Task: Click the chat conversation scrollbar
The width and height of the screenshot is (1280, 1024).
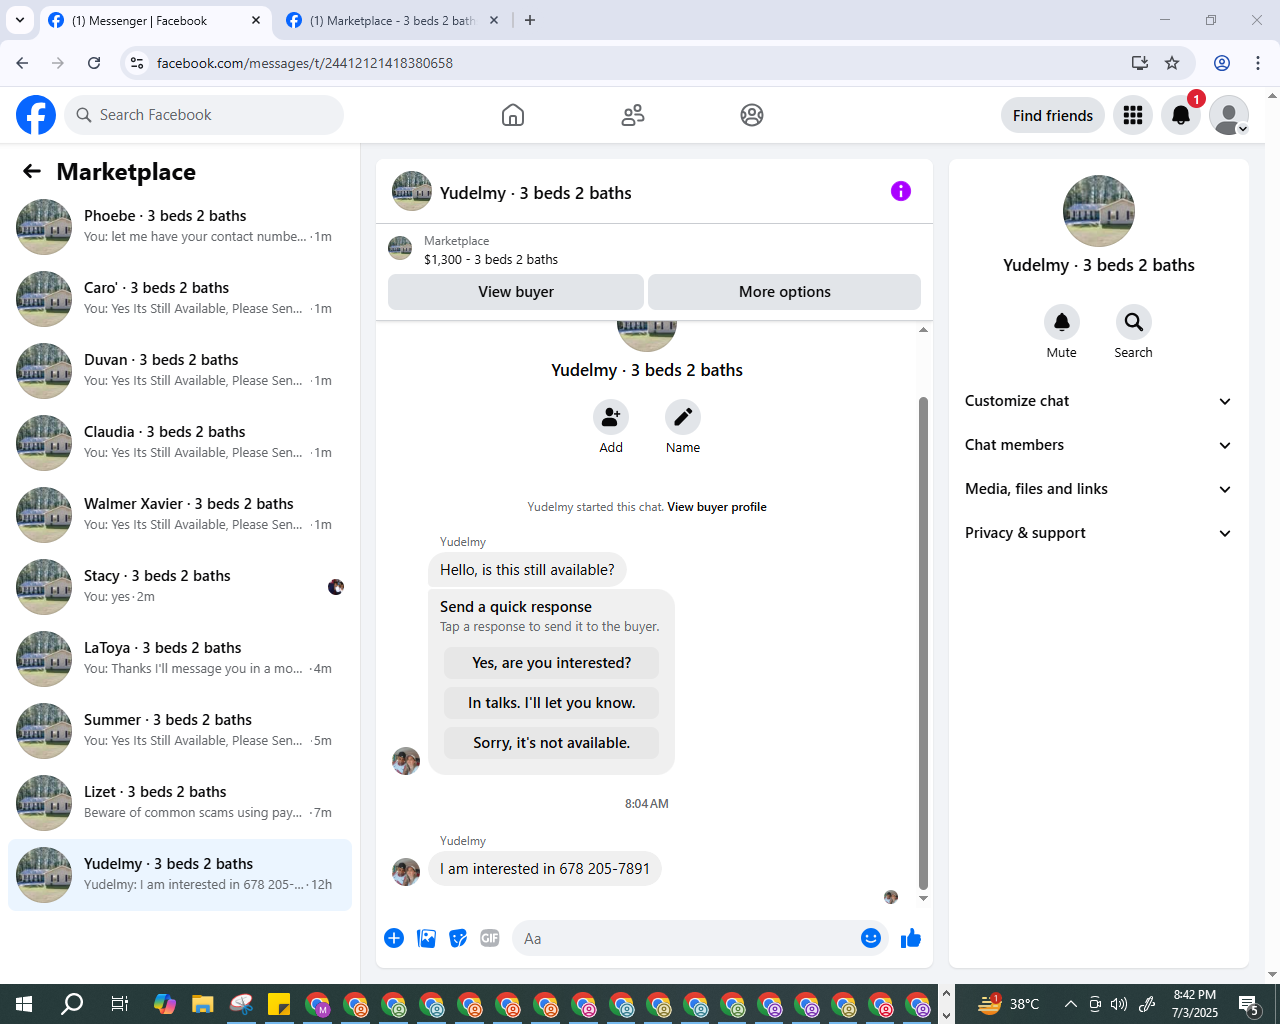Action: point(923,642)
